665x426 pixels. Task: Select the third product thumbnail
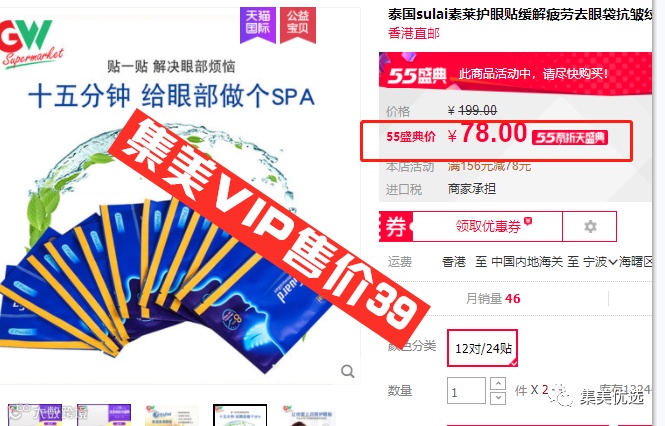172,415
